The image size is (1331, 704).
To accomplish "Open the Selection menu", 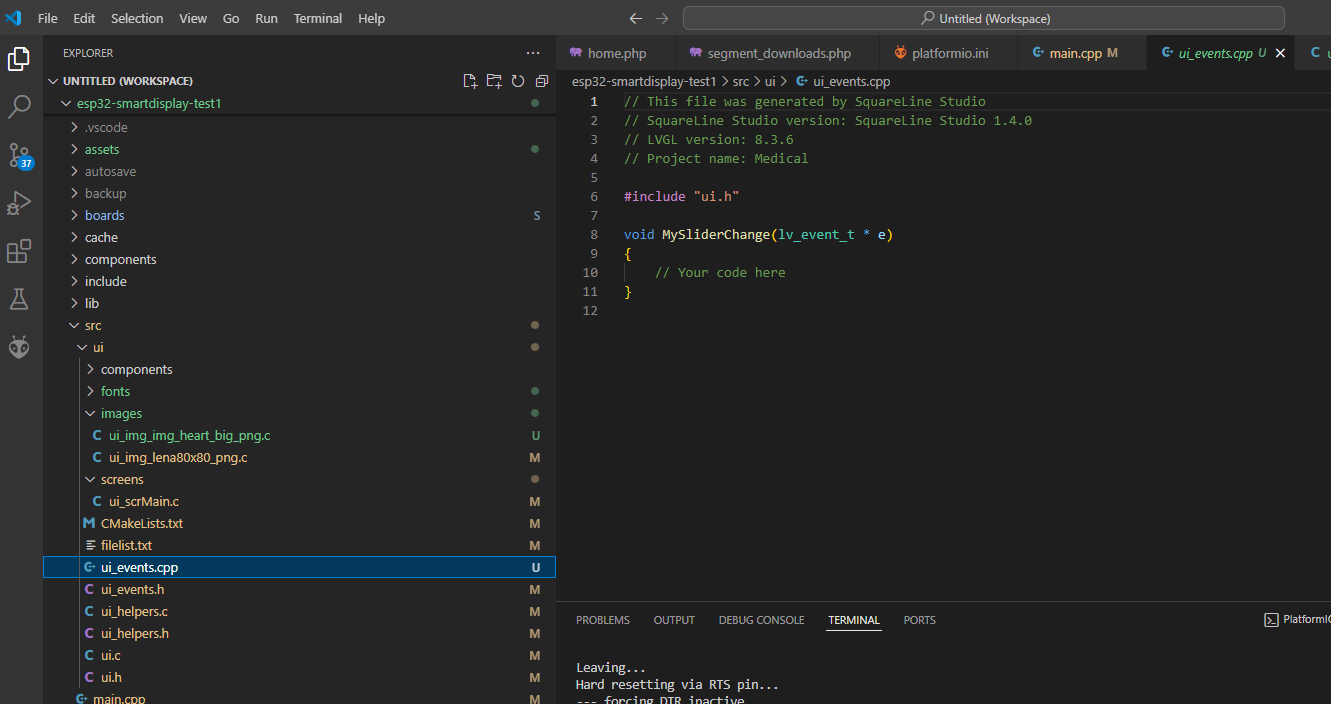I will [x=137, y=18].
